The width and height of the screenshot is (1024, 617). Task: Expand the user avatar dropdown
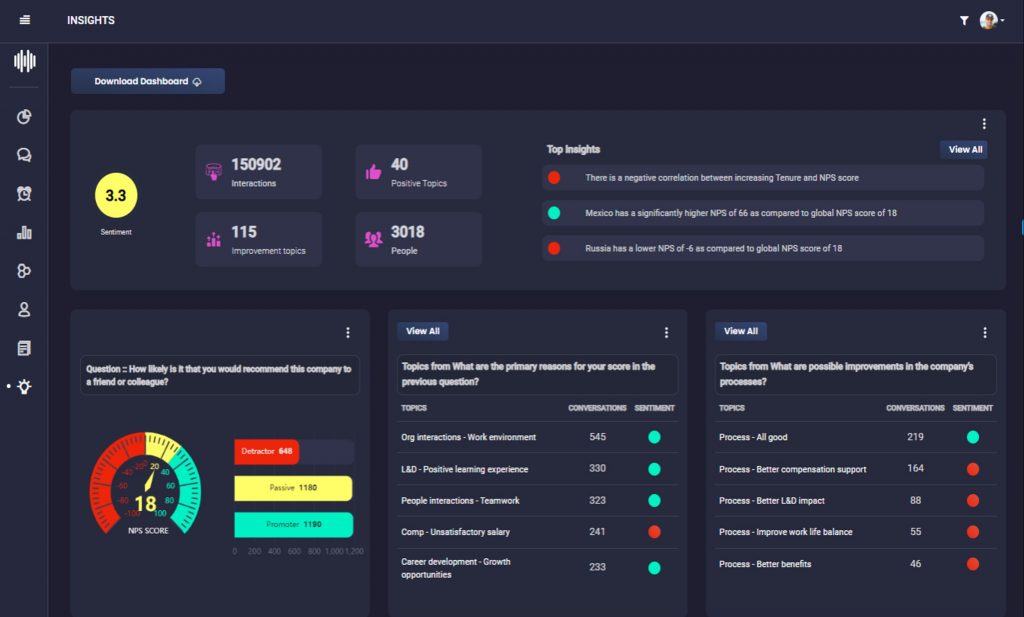click(x=991, y=20)
